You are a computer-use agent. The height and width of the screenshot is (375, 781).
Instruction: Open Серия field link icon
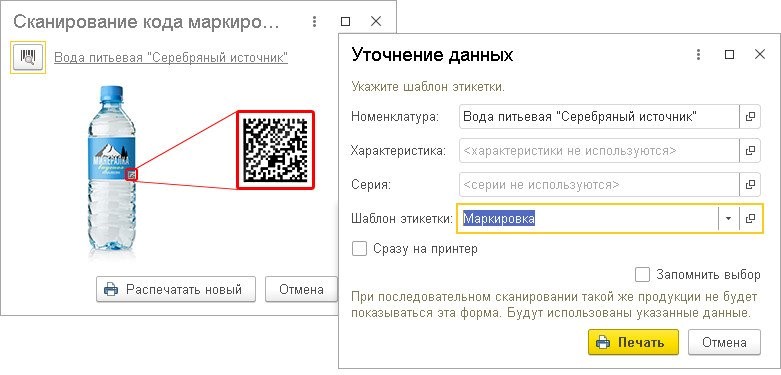(x=750, y=185)
